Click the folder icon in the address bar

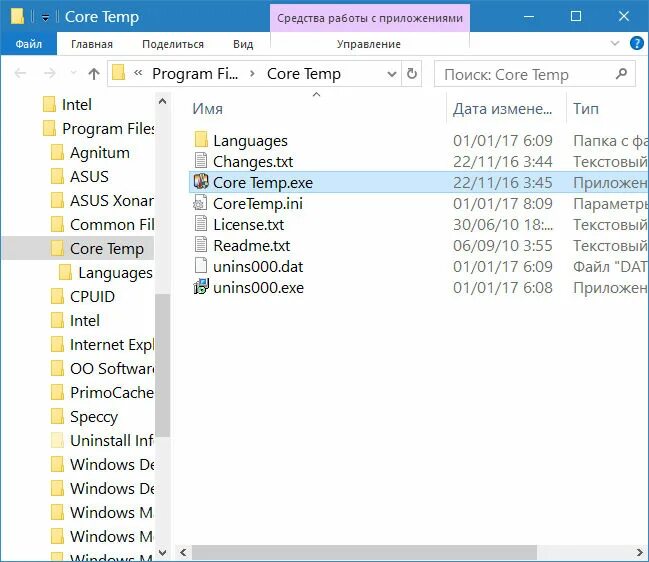(x=118, y=74)
